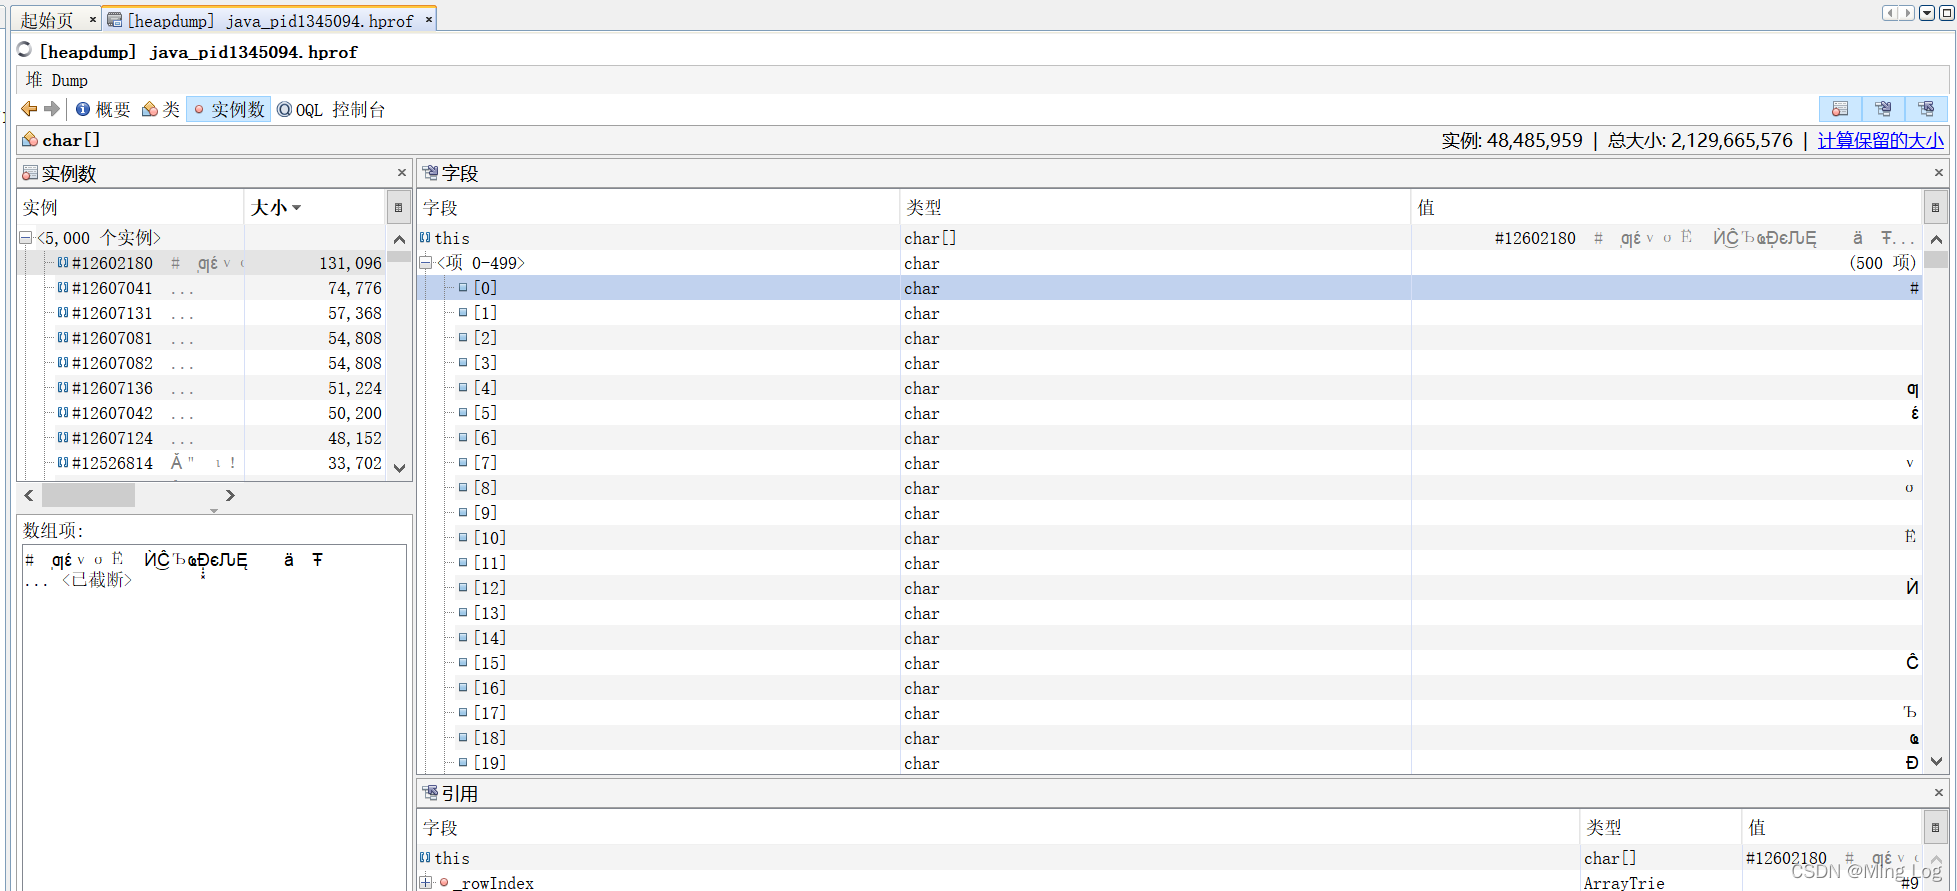Expand the _rowIndex reference node

tap(426, 883)
